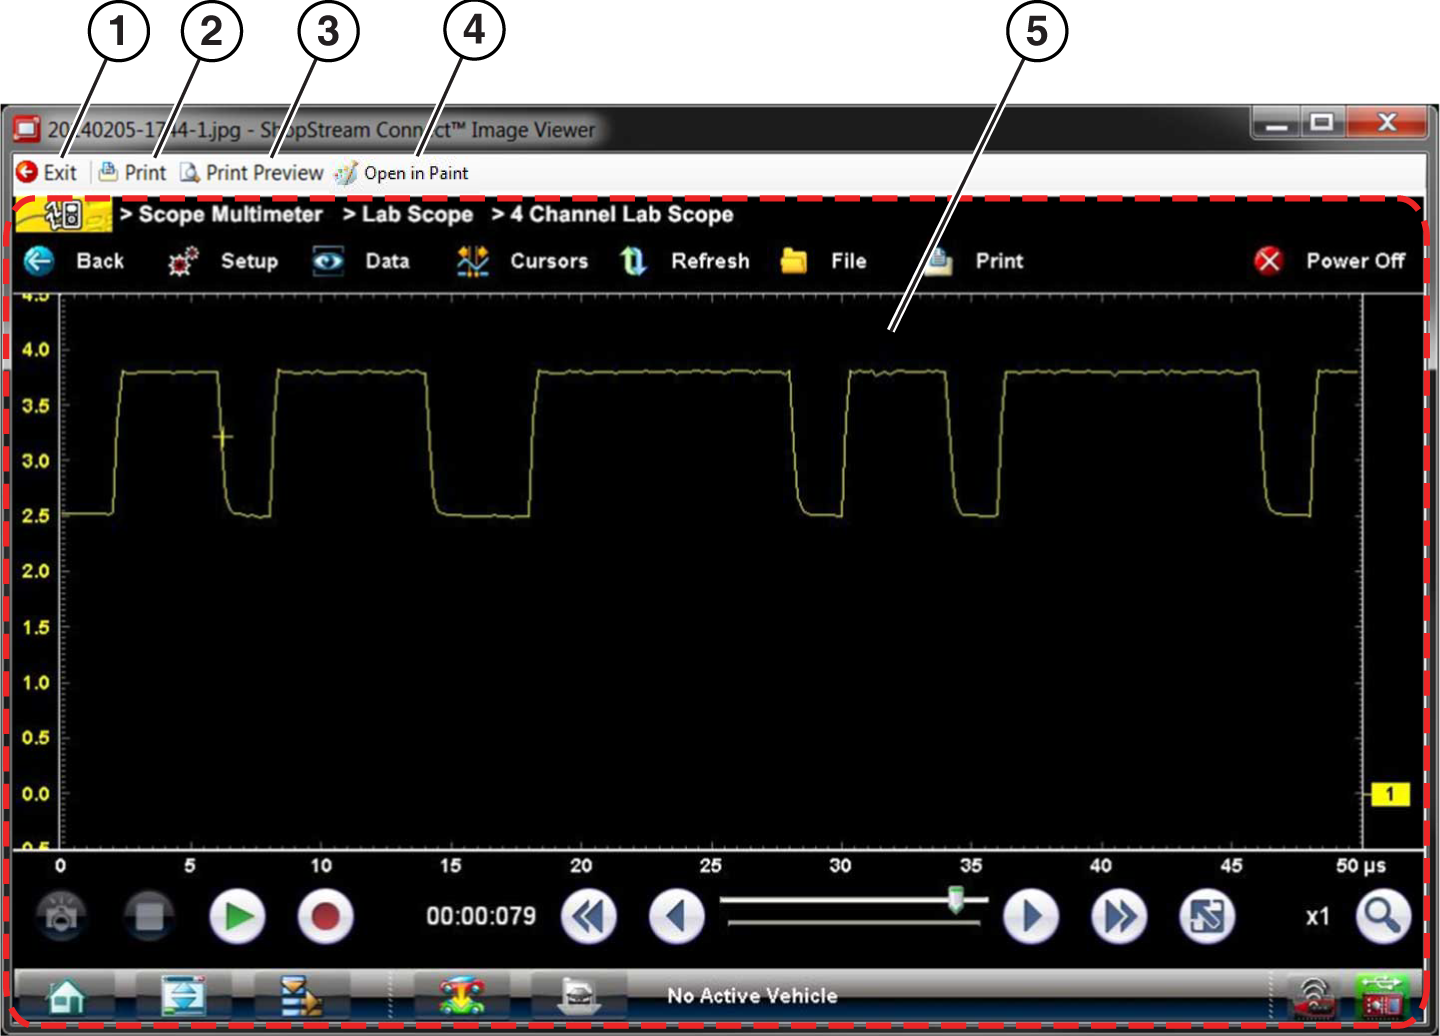
Task: Click the Refresh arrows icon
Action: 633,261
